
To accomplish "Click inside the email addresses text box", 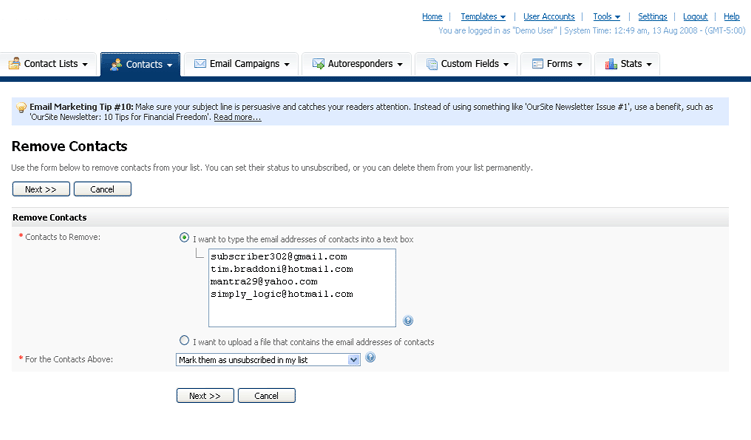I will (x=302, y=287).
